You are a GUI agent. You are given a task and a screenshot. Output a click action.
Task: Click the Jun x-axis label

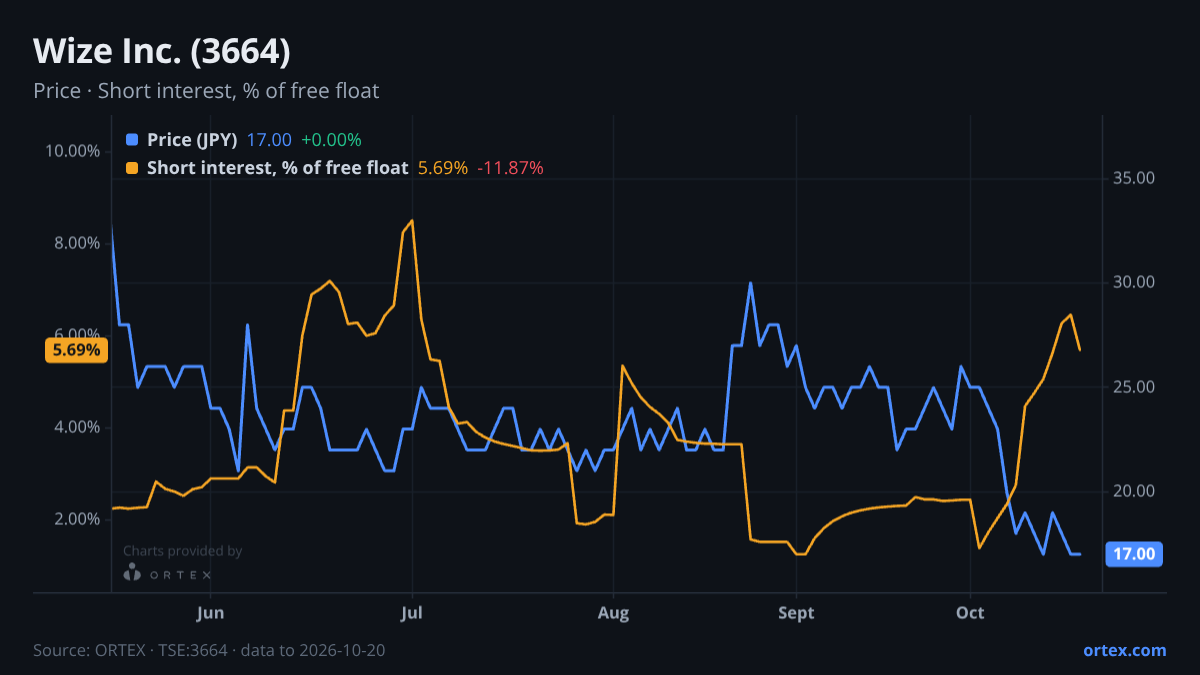[210, 613]
